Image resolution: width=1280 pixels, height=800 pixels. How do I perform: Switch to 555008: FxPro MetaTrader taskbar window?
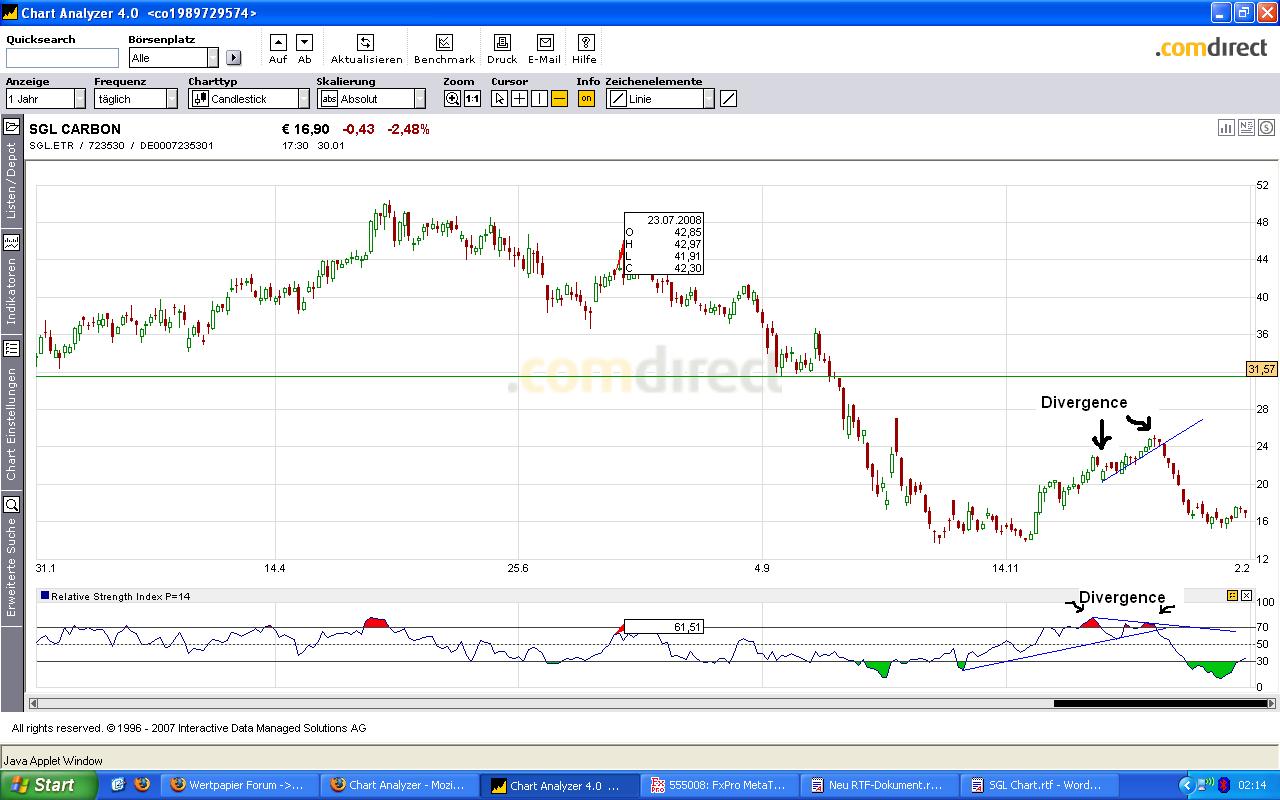click(x=719, y=785)
